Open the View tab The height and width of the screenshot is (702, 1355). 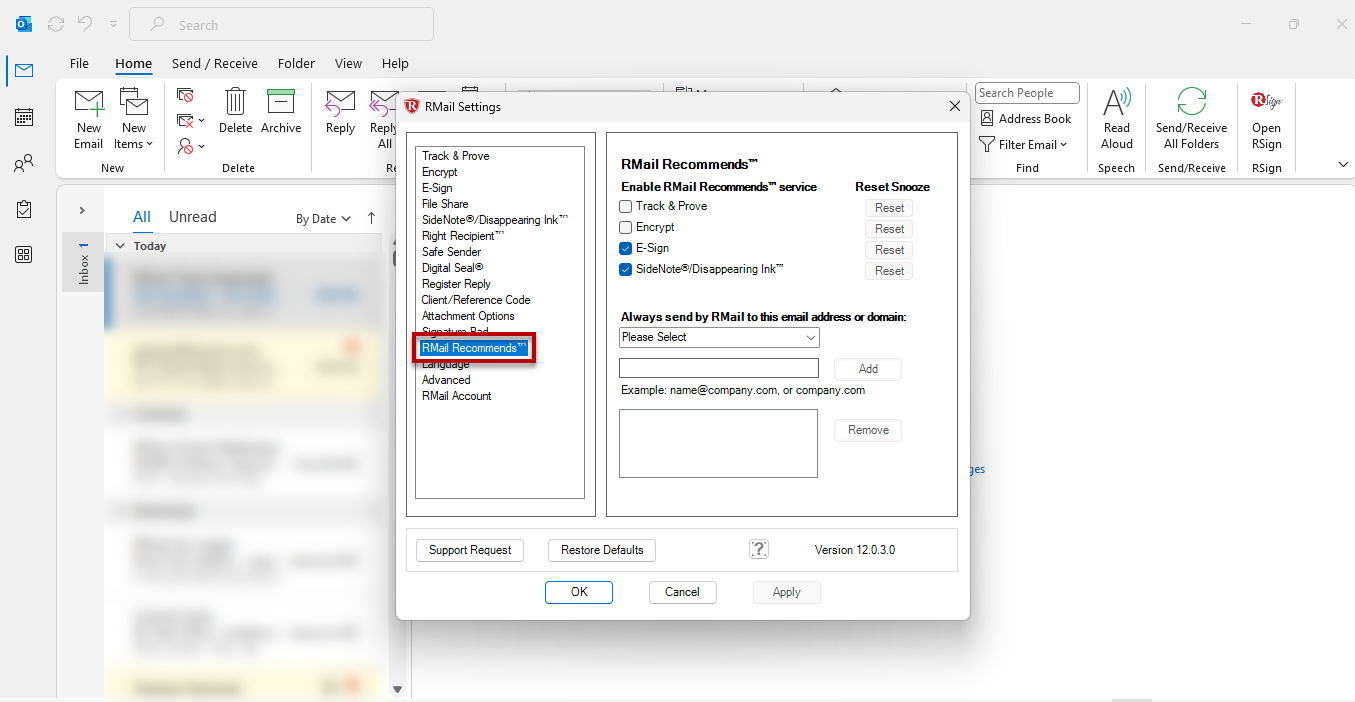(x=348, y=63)
